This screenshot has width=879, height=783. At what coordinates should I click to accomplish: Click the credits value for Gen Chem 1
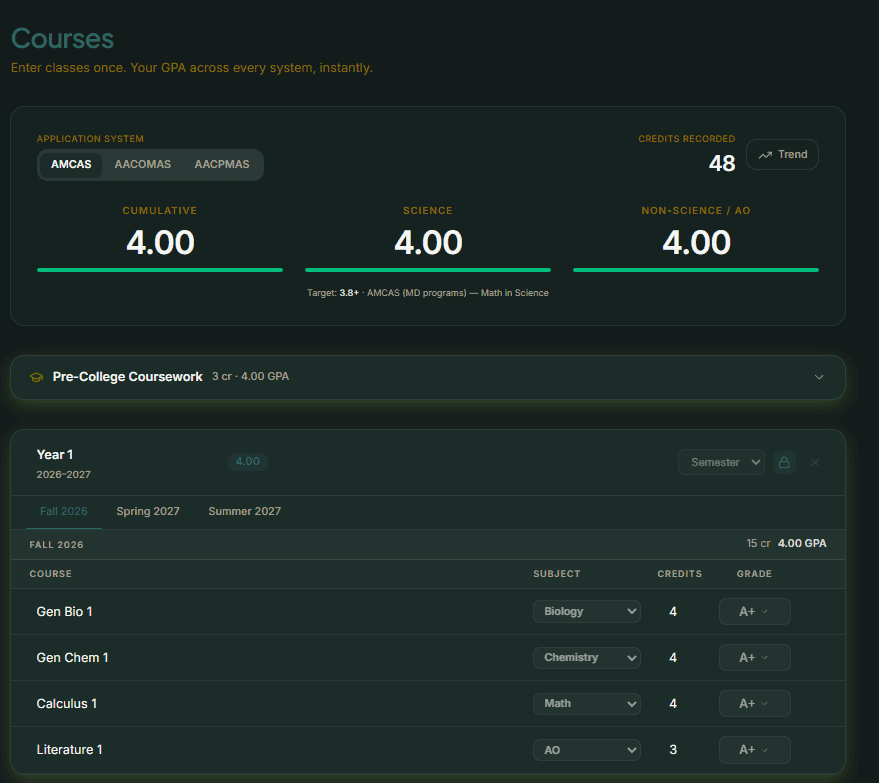tap(673, 657)
